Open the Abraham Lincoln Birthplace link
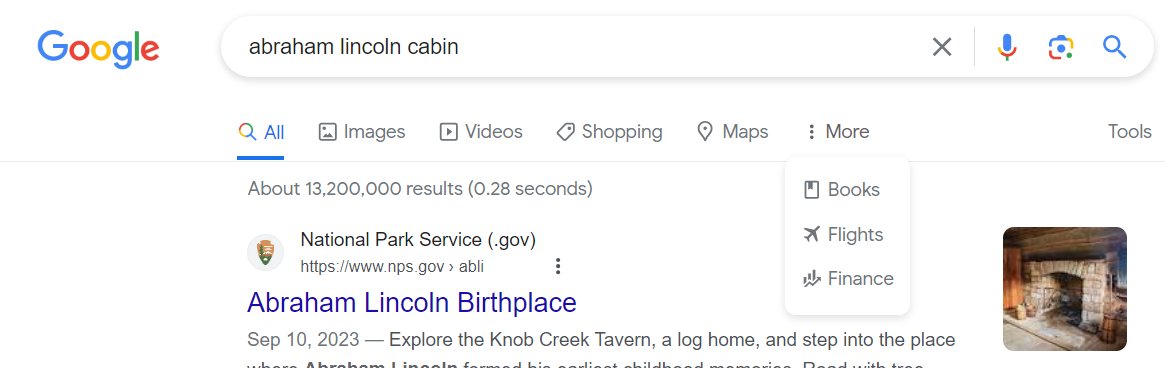Screen dimensions: 1165x368 tap(412, 303)
